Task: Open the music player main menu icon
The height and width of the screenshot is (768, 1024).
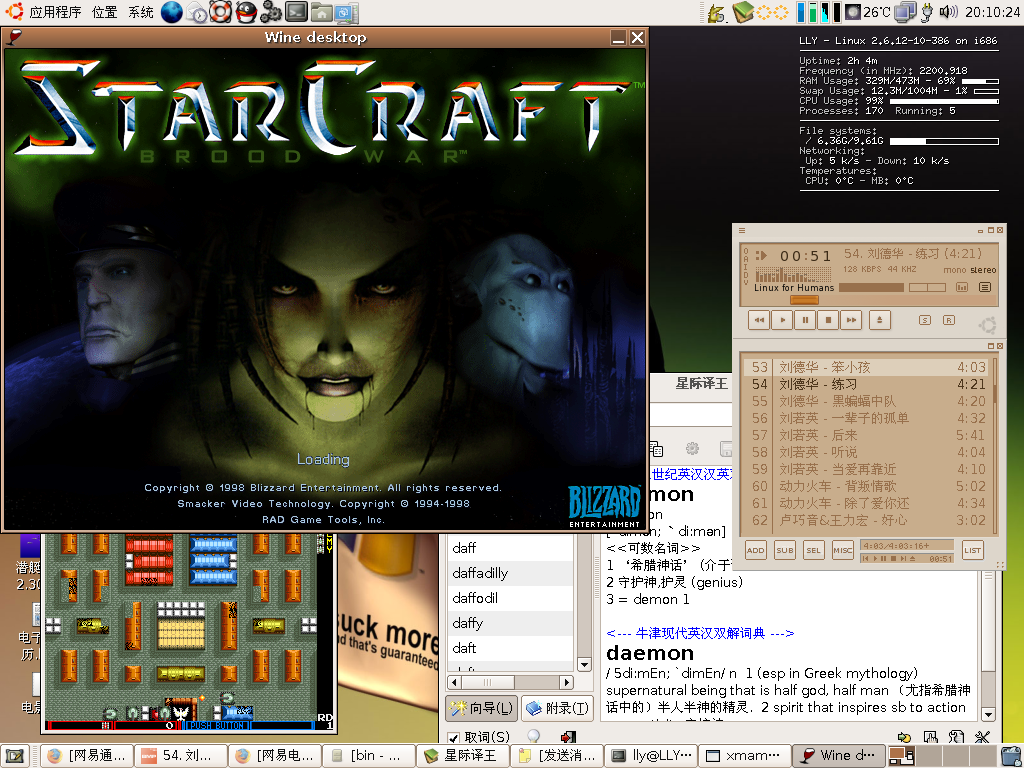Action: 743,231
